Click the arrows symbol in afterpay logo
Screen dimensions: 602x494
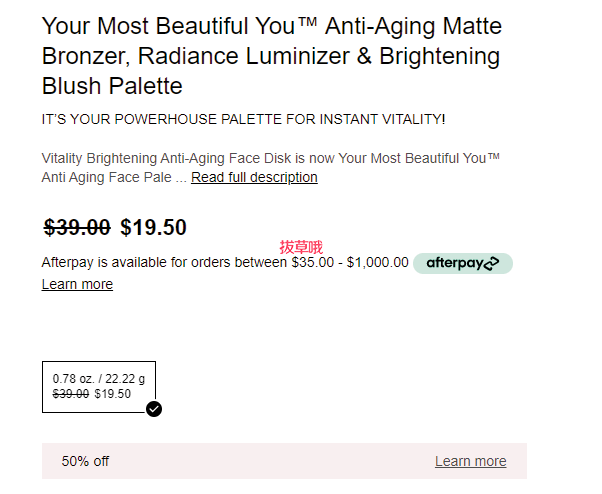pos(491,263)
